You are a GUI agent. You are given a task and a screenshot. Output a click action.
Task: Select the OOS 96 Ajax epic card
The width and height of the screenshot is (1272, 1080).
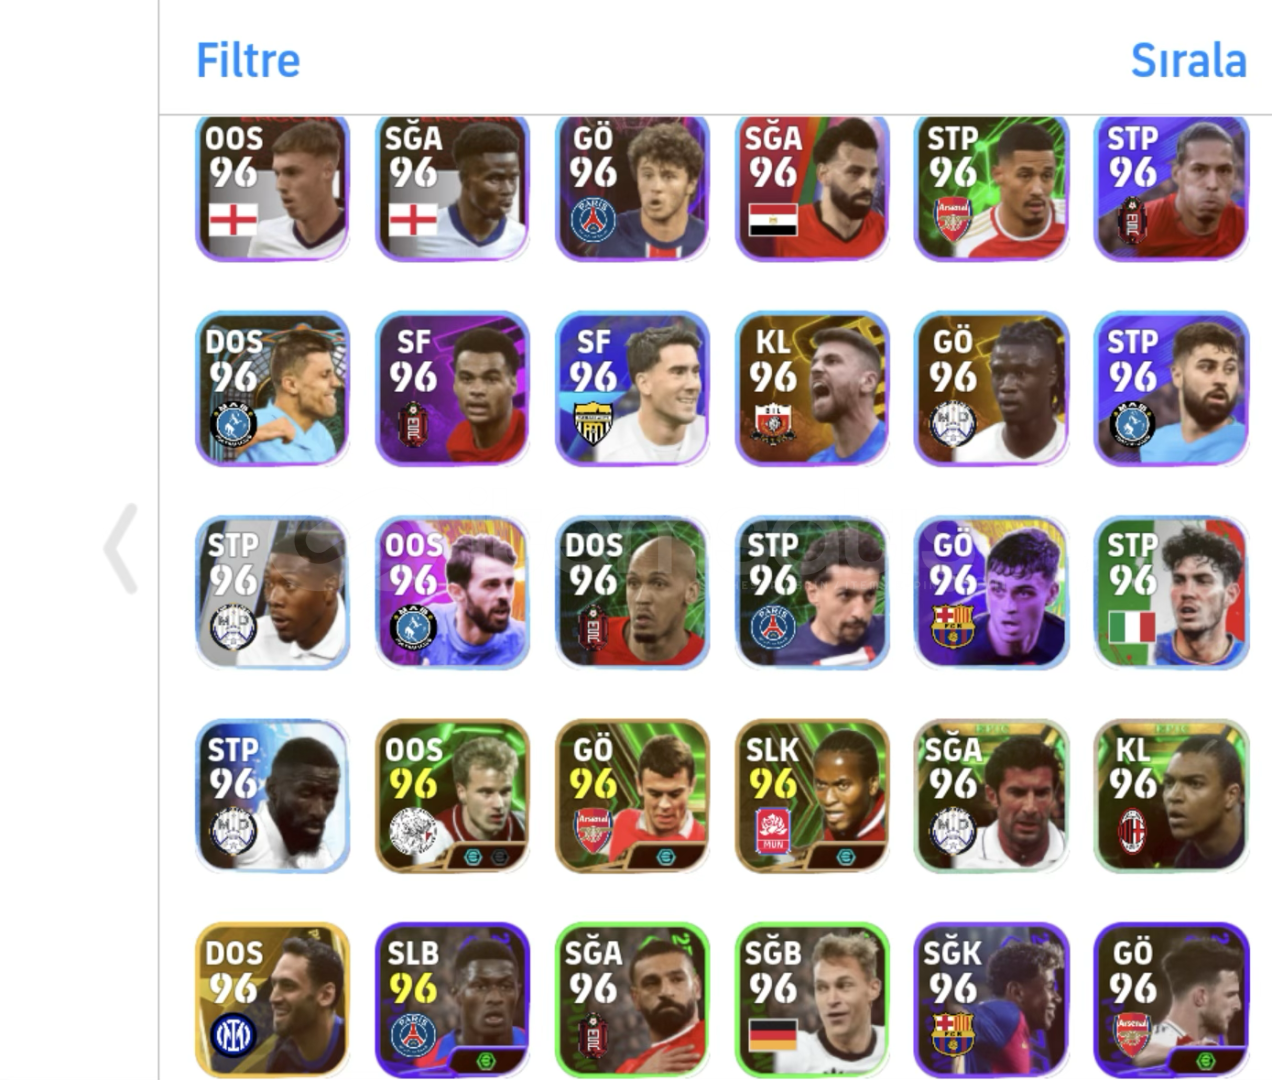452,796
